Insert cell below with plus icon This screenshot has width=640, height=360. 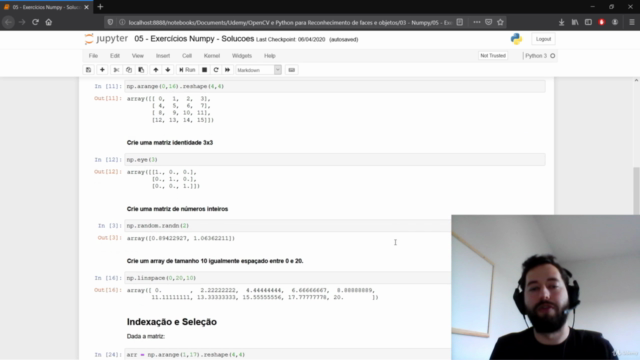tap(102, 70)
